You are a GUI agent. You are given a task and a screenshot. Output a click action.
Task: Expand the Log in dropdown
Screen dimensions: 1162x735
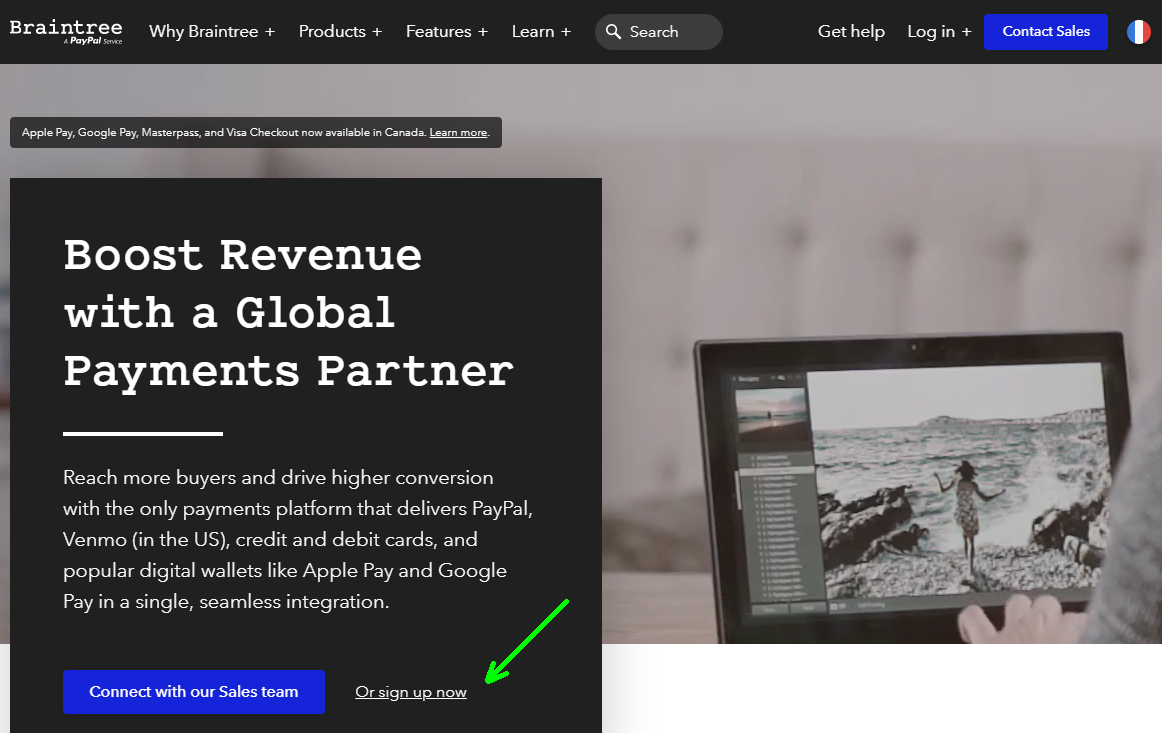coord(938,31)
